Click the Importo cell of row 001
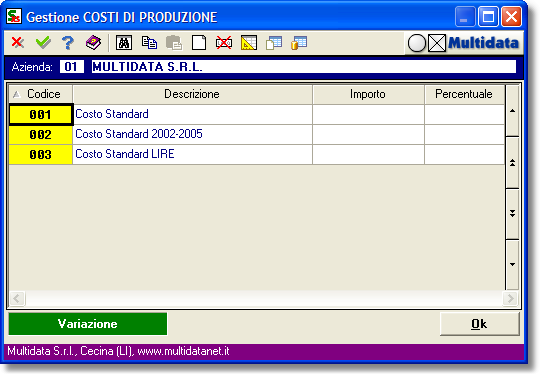 coord(368,114)
